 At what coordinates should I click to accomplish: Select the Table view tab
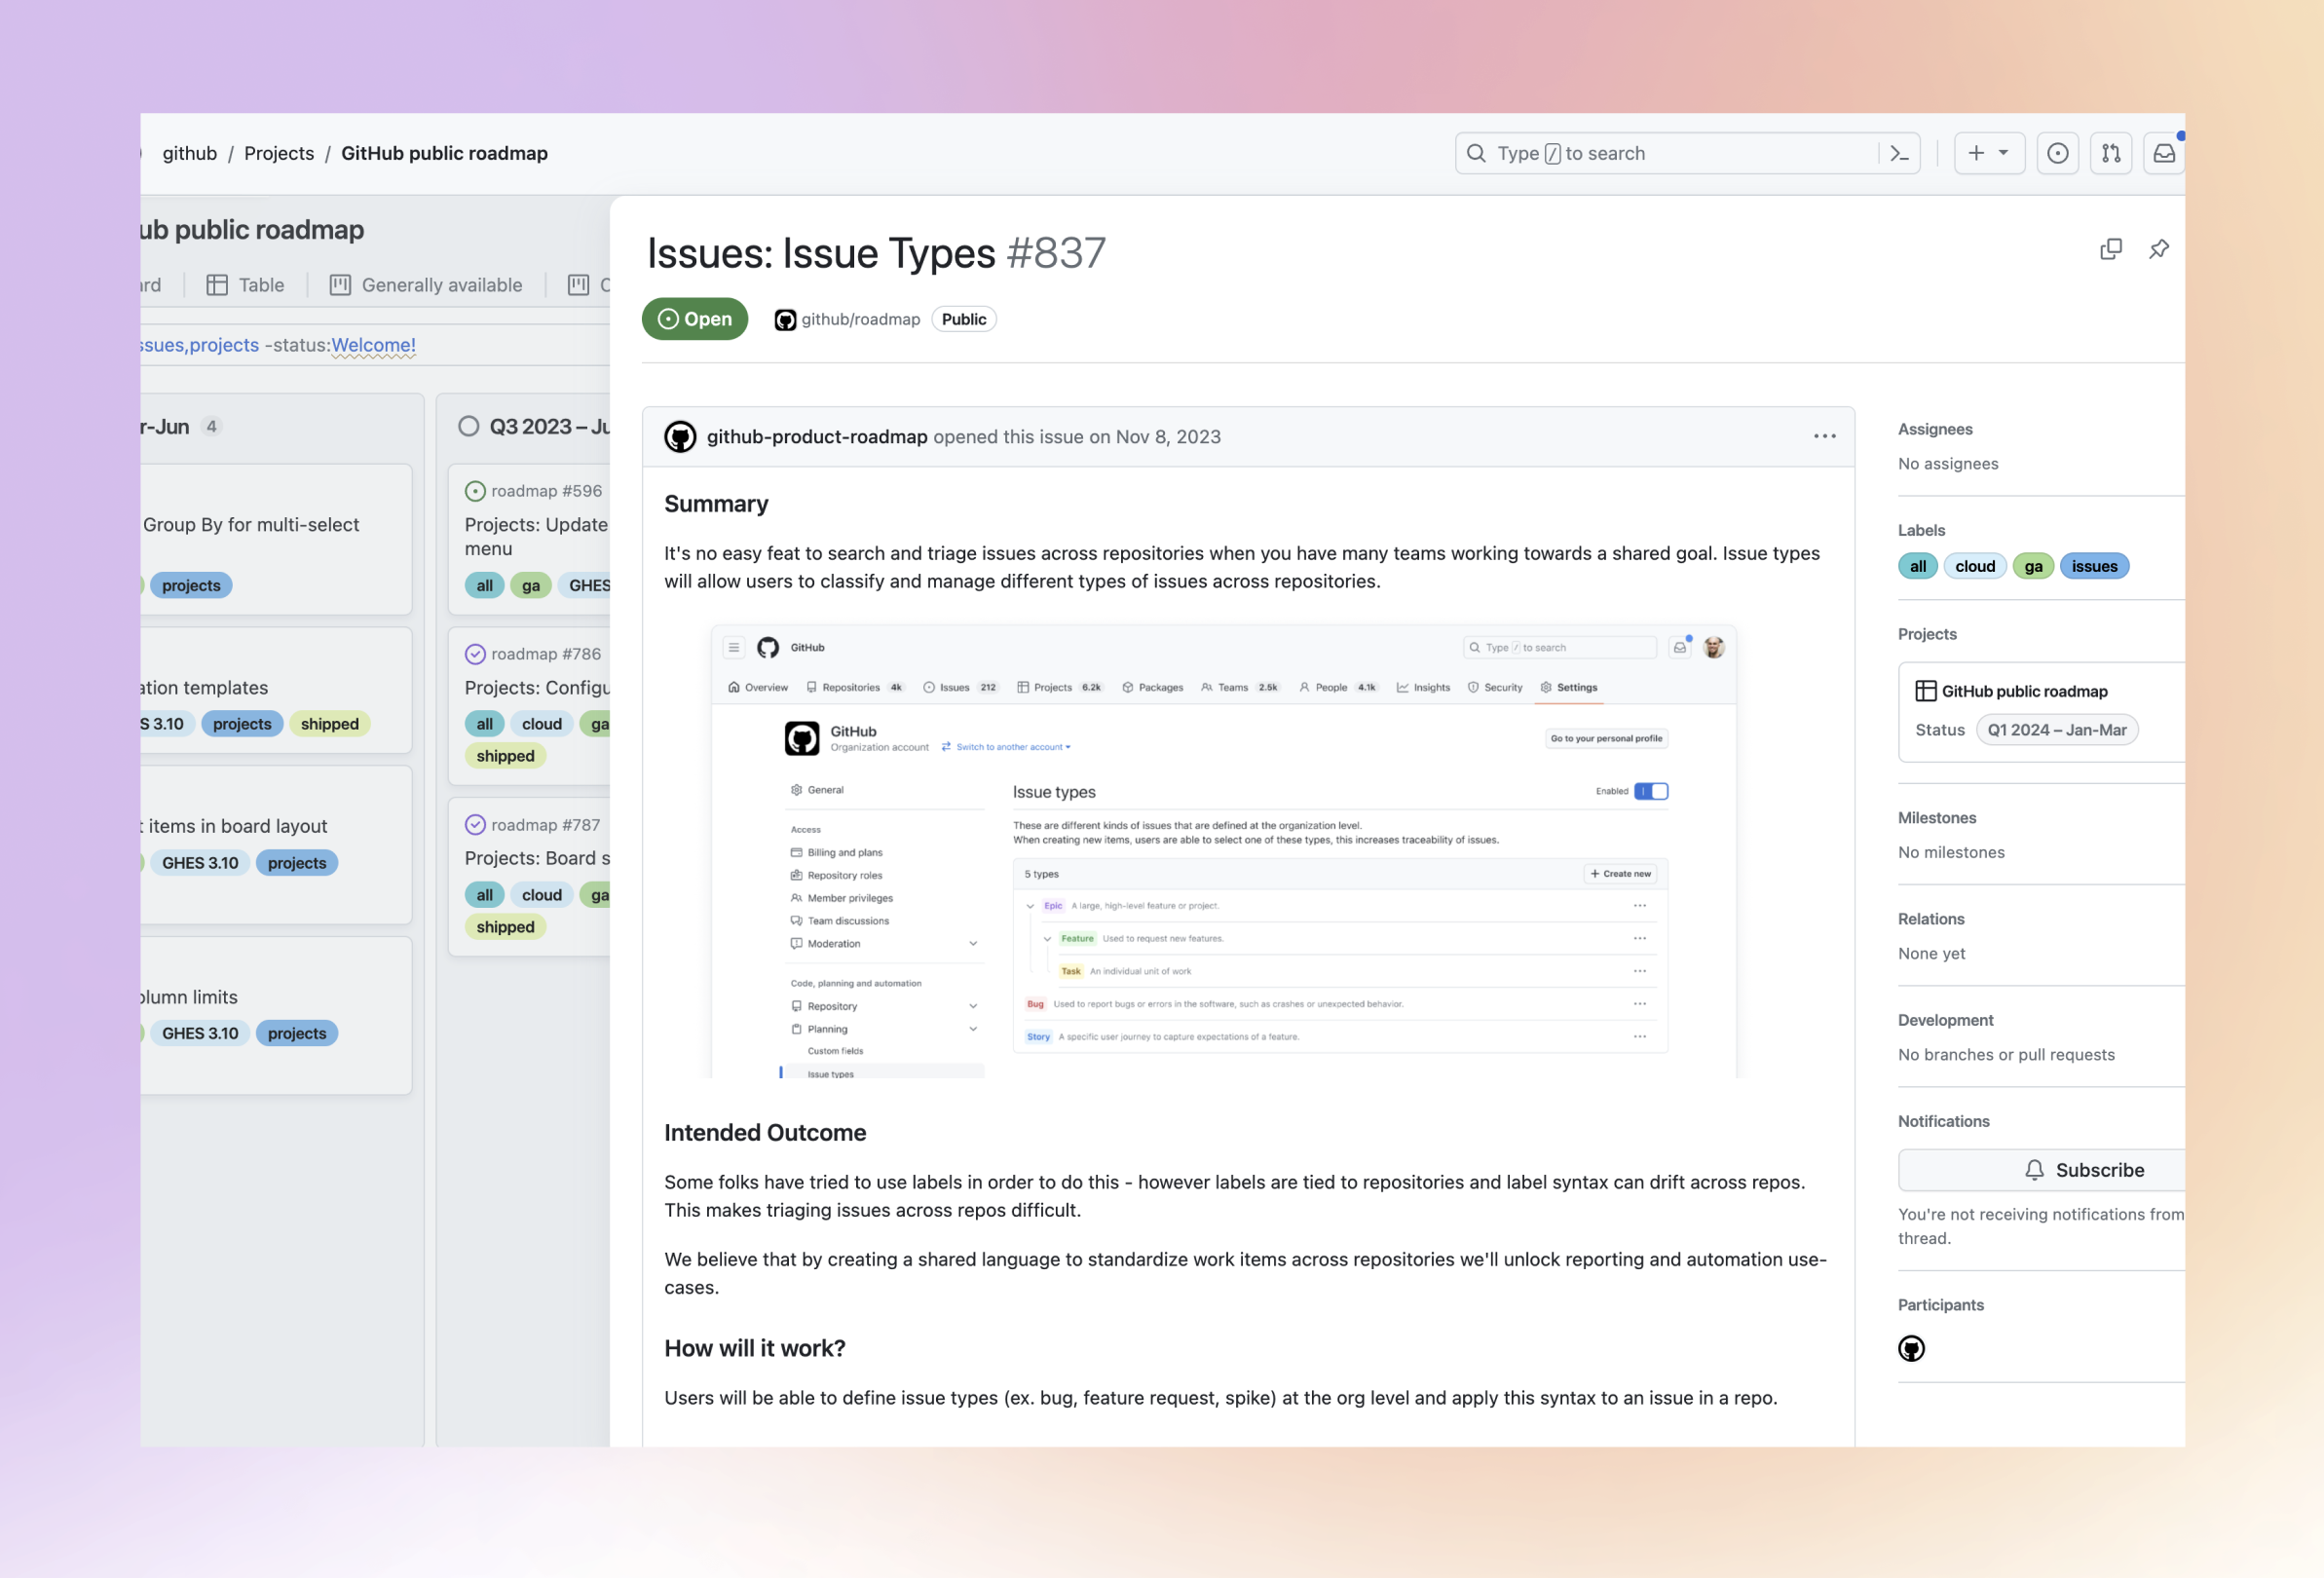pyautogui.click(x=248, y=283)
